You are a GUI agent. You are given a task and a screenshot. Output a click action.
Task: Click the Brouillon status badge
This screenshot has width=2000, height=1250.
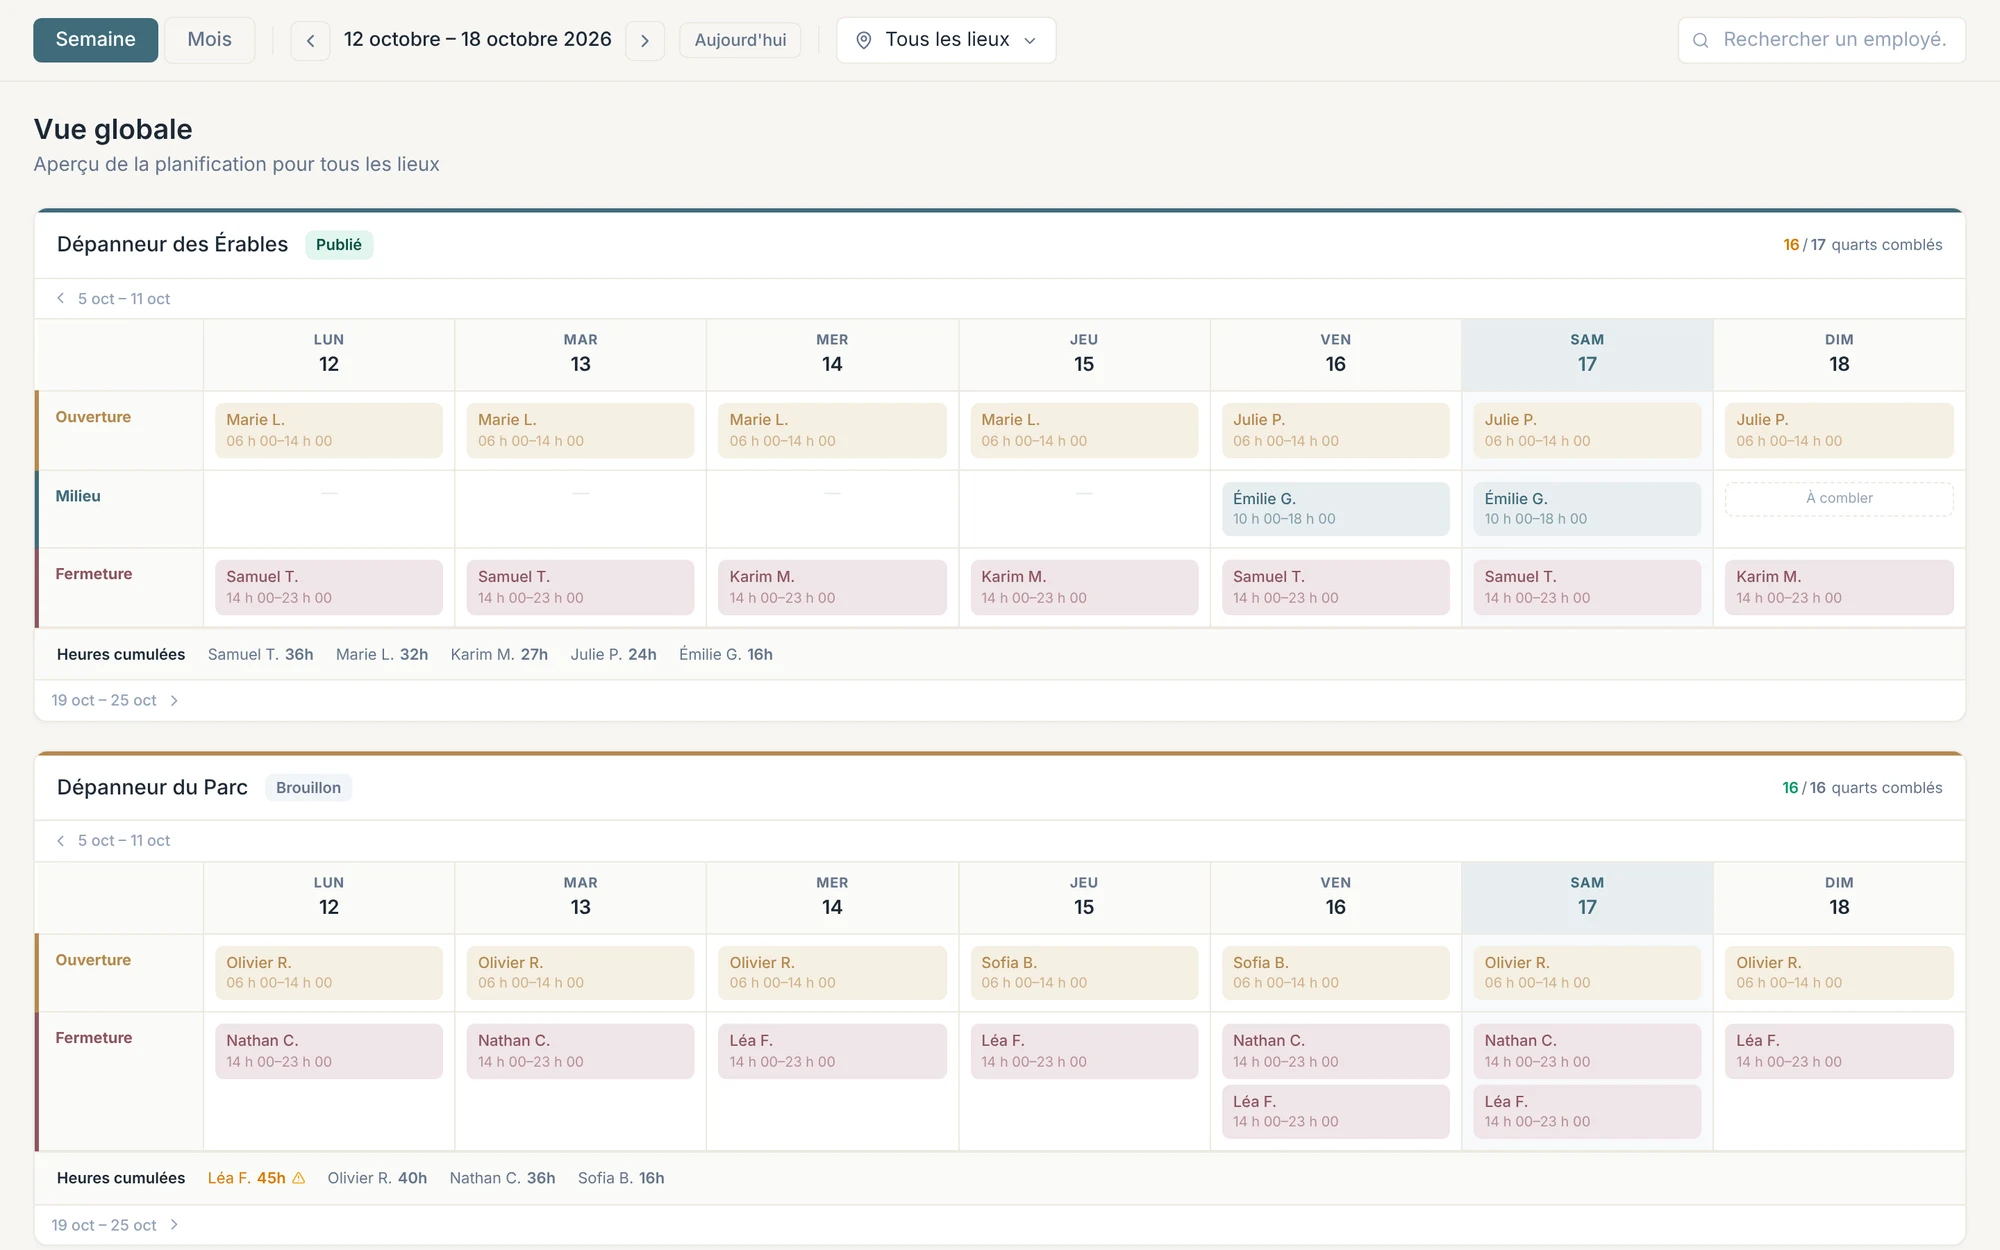click(x=308, y=788)
